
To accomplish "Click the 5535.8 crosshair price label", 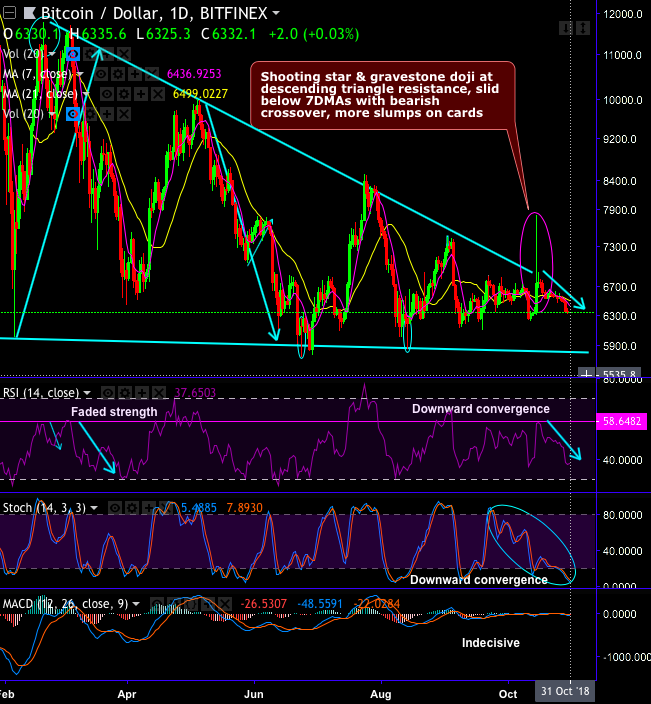I will (620, 374).
